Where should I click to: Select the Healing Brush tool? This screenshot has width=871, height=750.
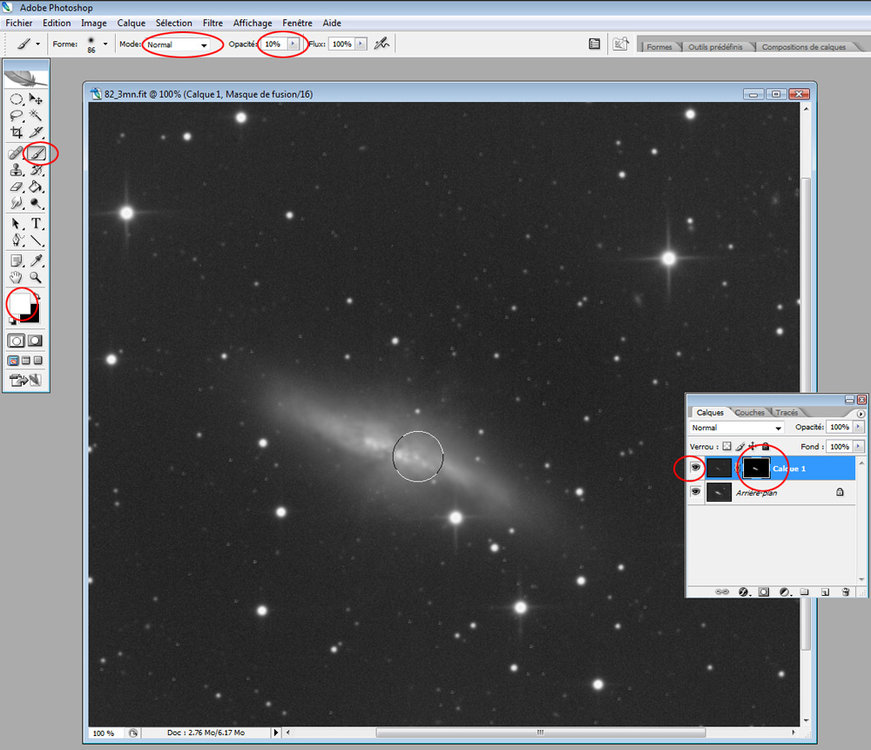16,153
